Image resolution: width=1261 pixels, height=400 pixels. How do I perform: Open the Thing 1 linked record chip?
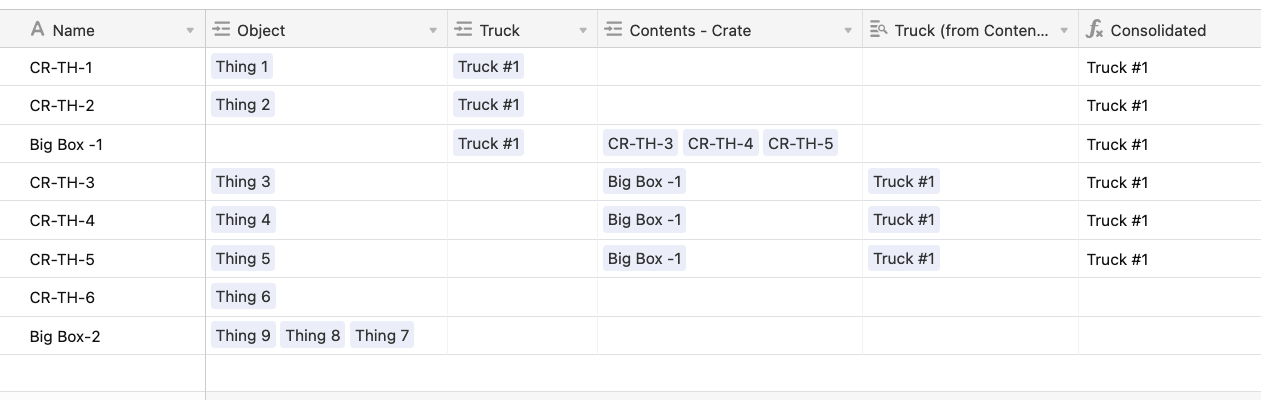tap(242, 67)
